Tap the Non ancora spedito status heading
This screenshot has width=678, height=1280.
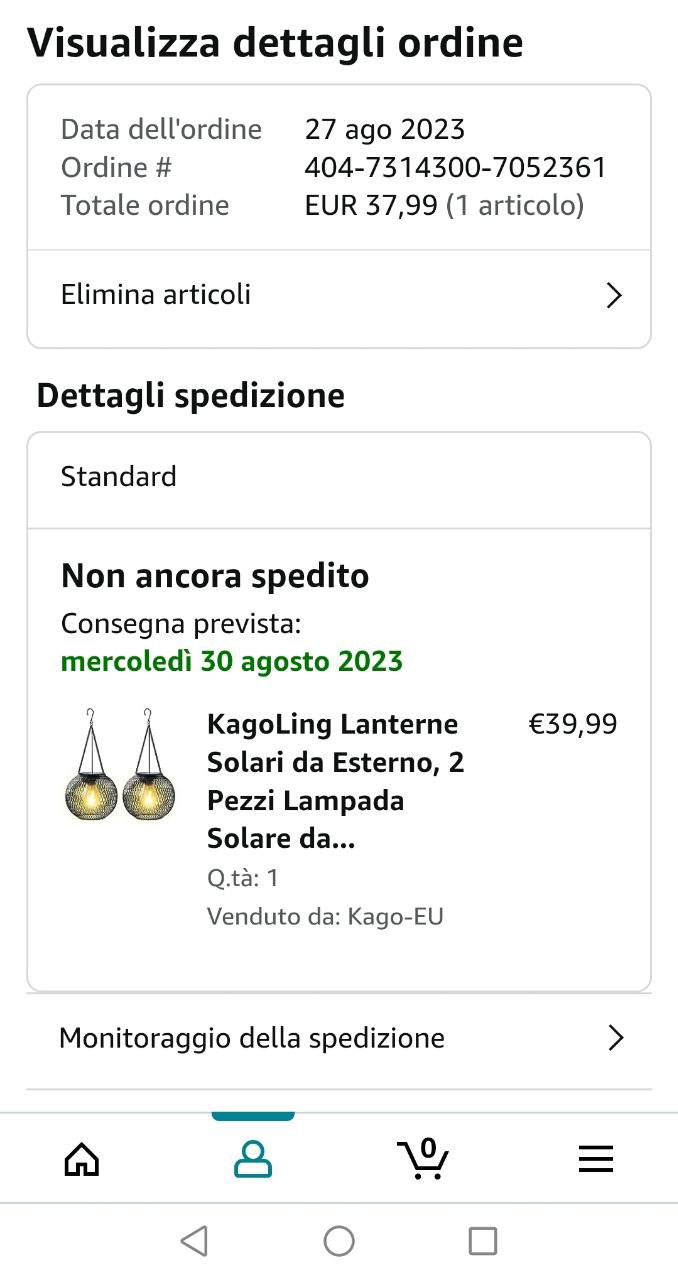pos(215,576)
